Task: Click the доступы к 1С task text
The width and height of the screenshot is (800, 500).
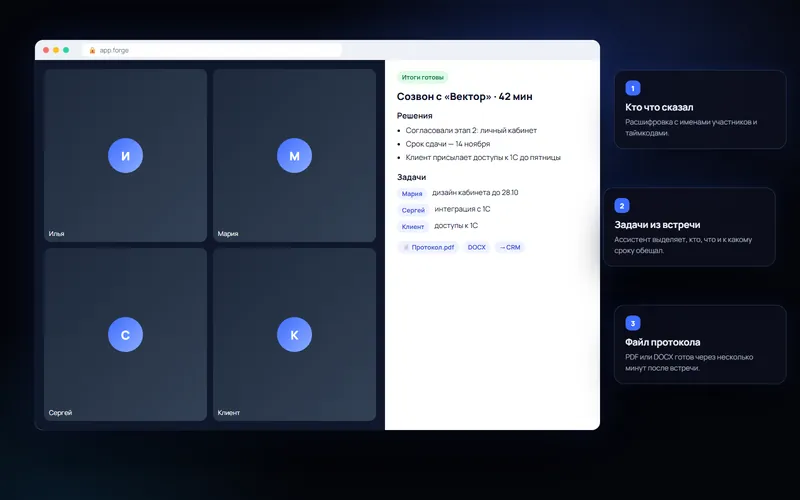Action: [x=456, y=226]
